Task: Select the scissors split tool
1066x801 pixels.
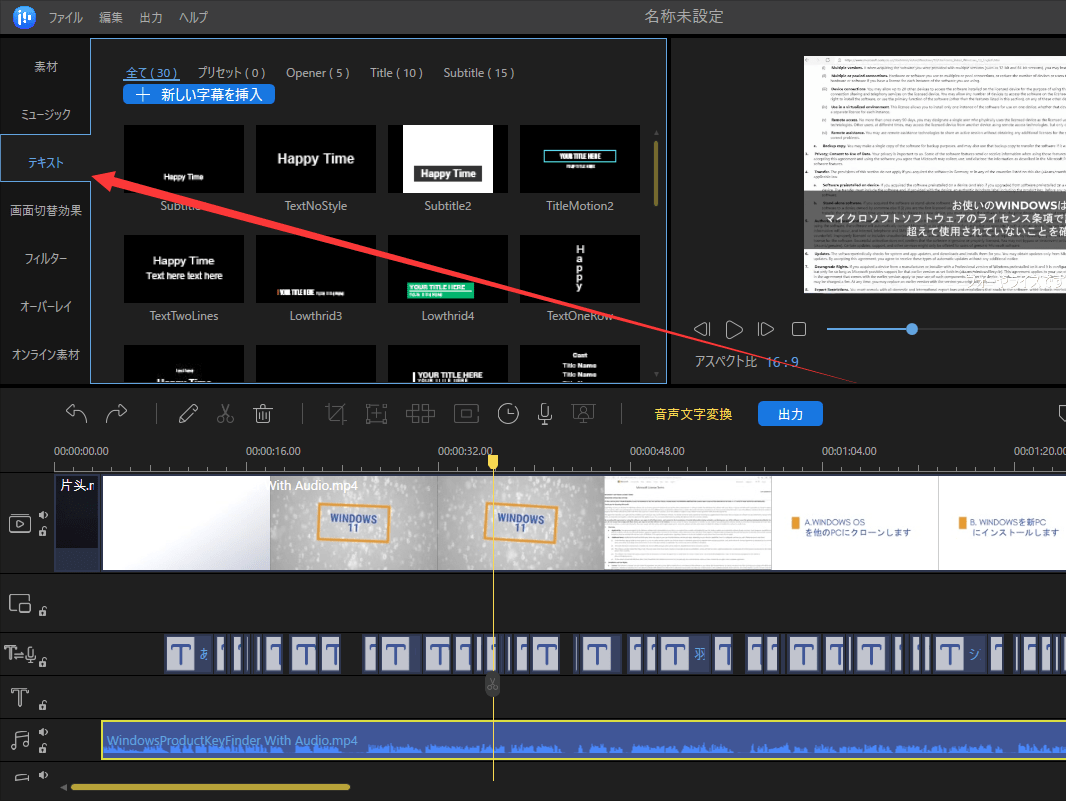Action: click(x=225, y=413)
